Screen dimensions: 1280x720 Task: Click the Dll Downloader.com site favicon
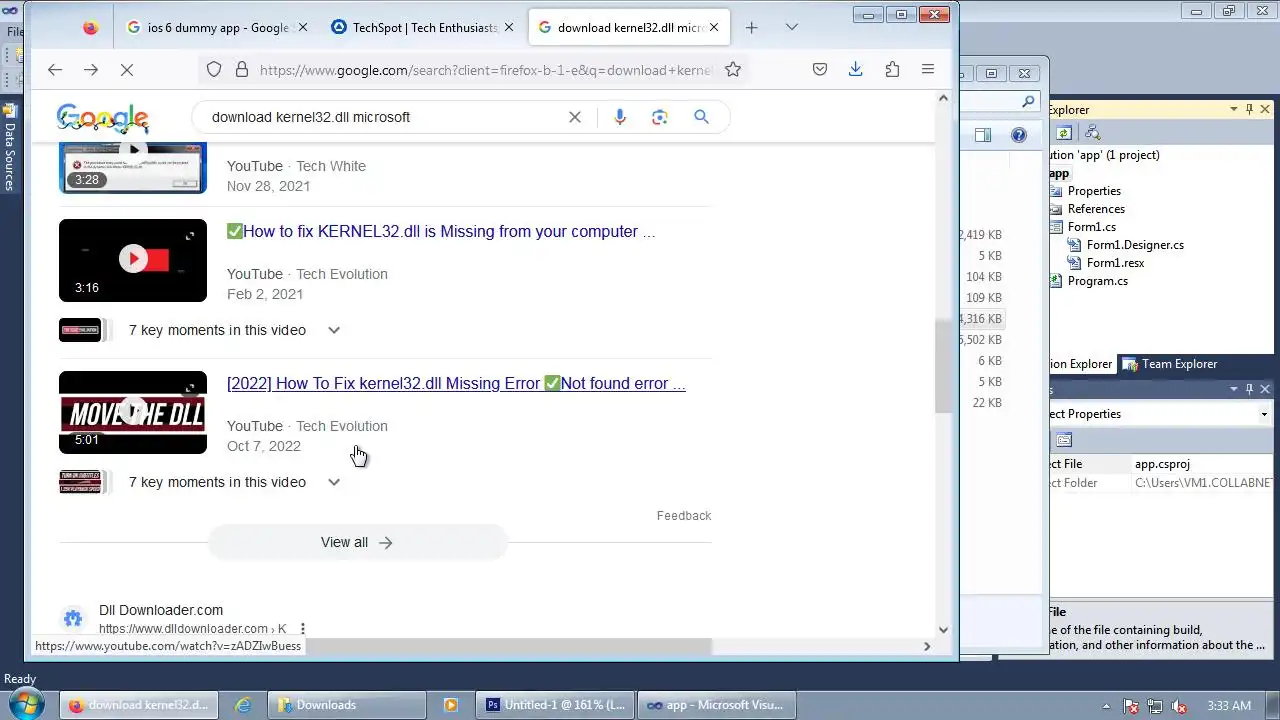click(x=73, y=619)
